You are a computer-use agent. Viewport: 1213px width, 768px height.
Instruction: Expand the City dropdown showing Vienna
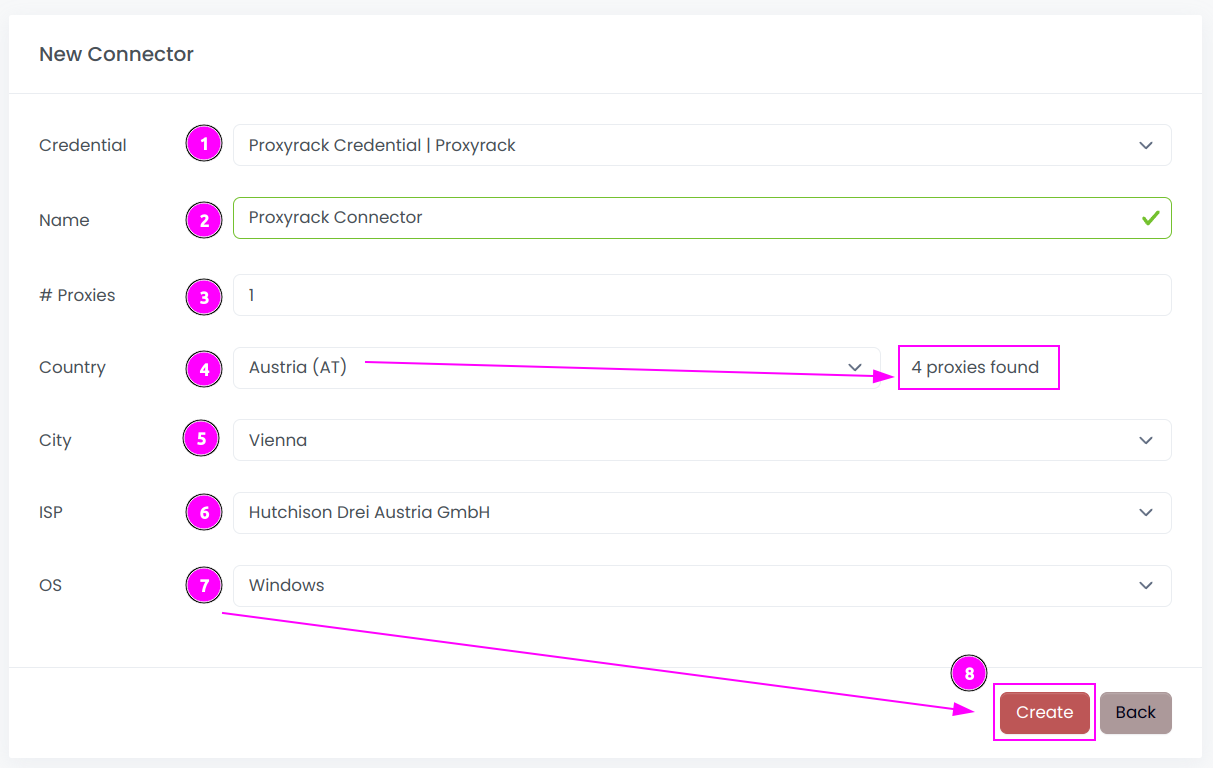click(1146, 440)
